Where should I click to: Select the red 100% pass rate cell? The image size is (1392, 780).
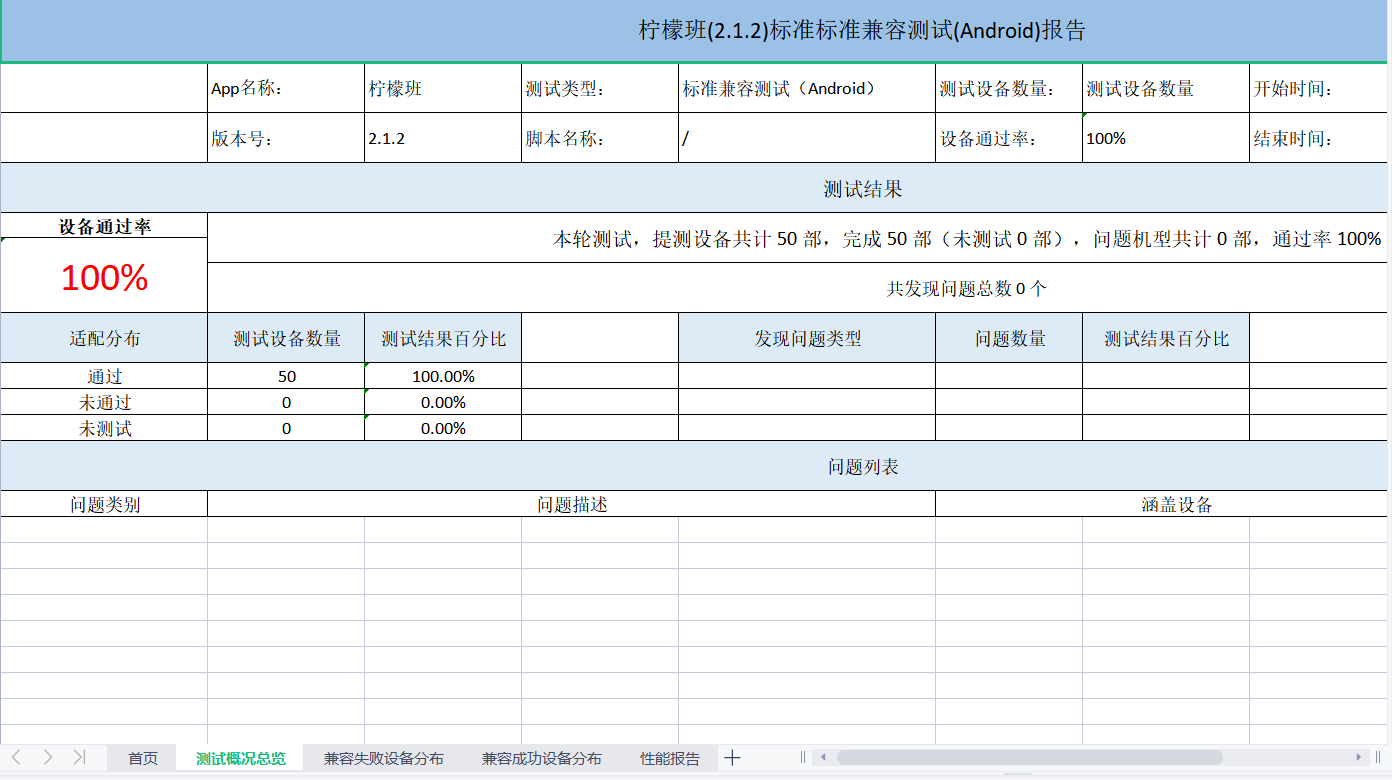pos(103,278)
